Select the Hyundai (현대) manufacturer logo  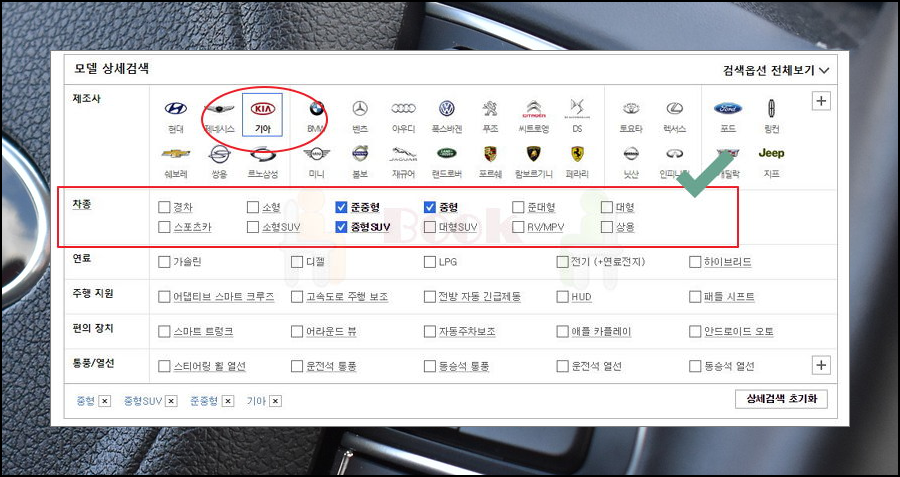point(176,108)
